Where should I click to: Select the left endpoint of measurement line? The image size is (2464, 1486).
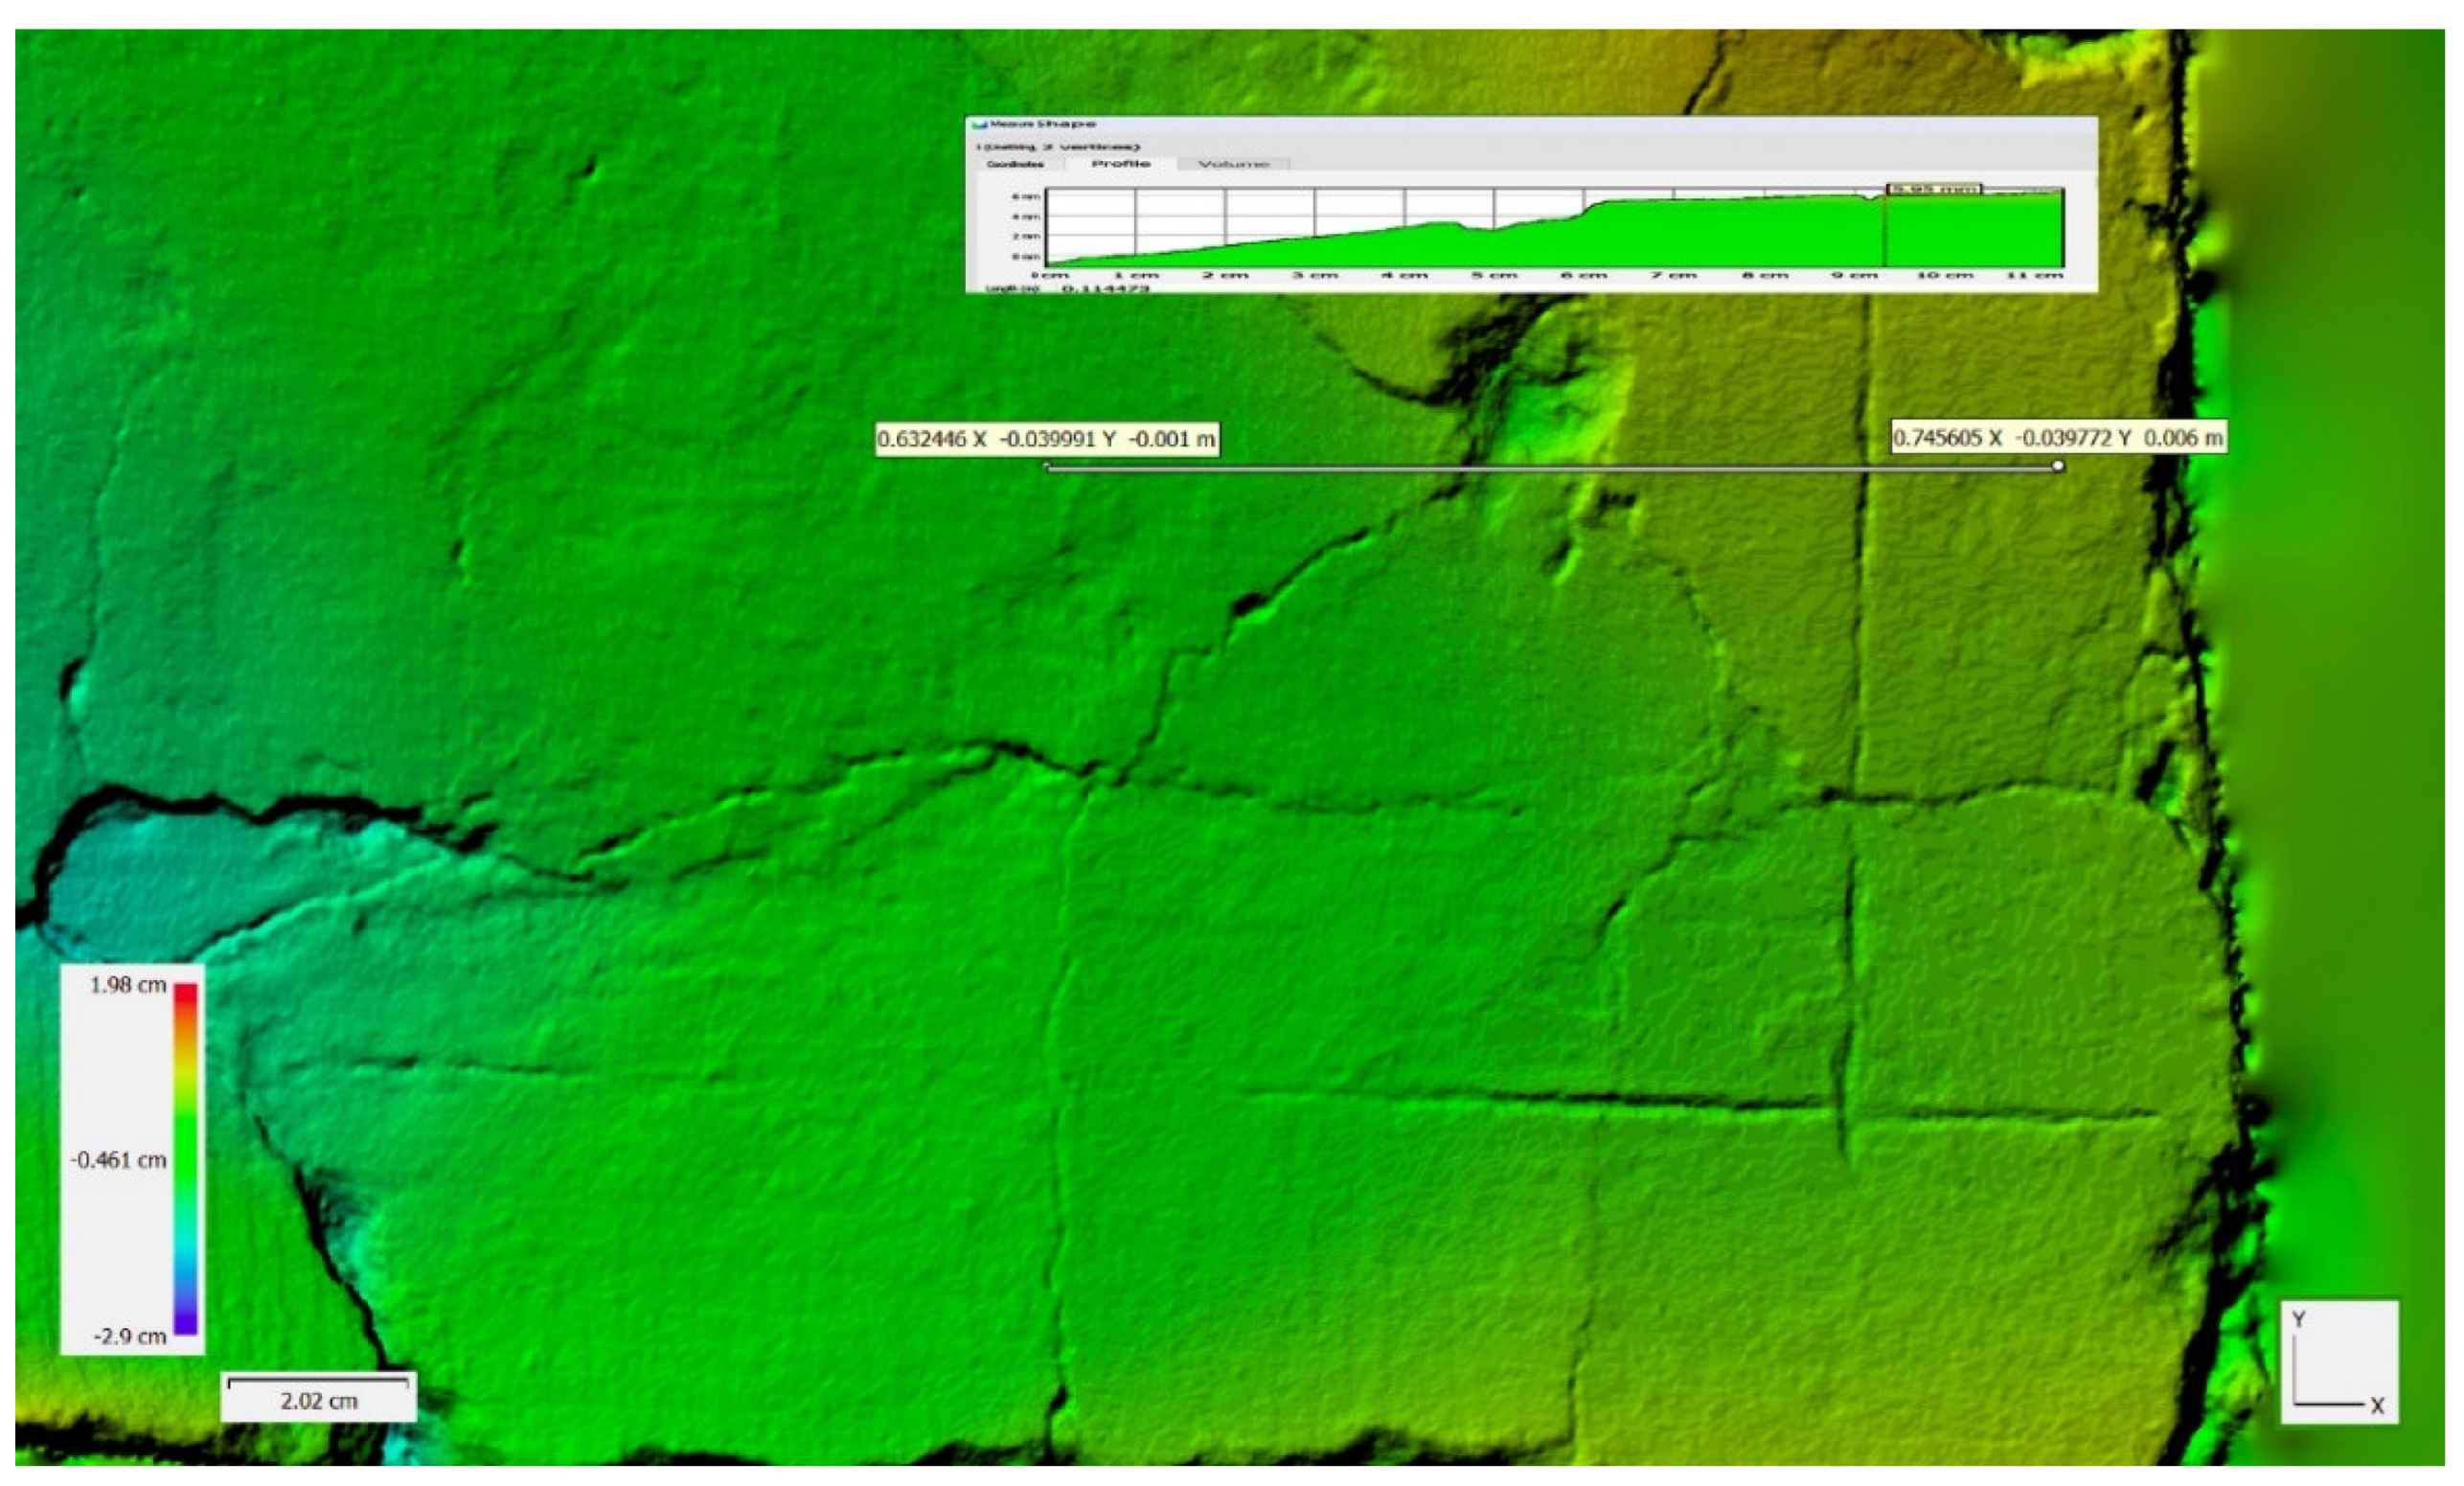[x=1047, y=467]
